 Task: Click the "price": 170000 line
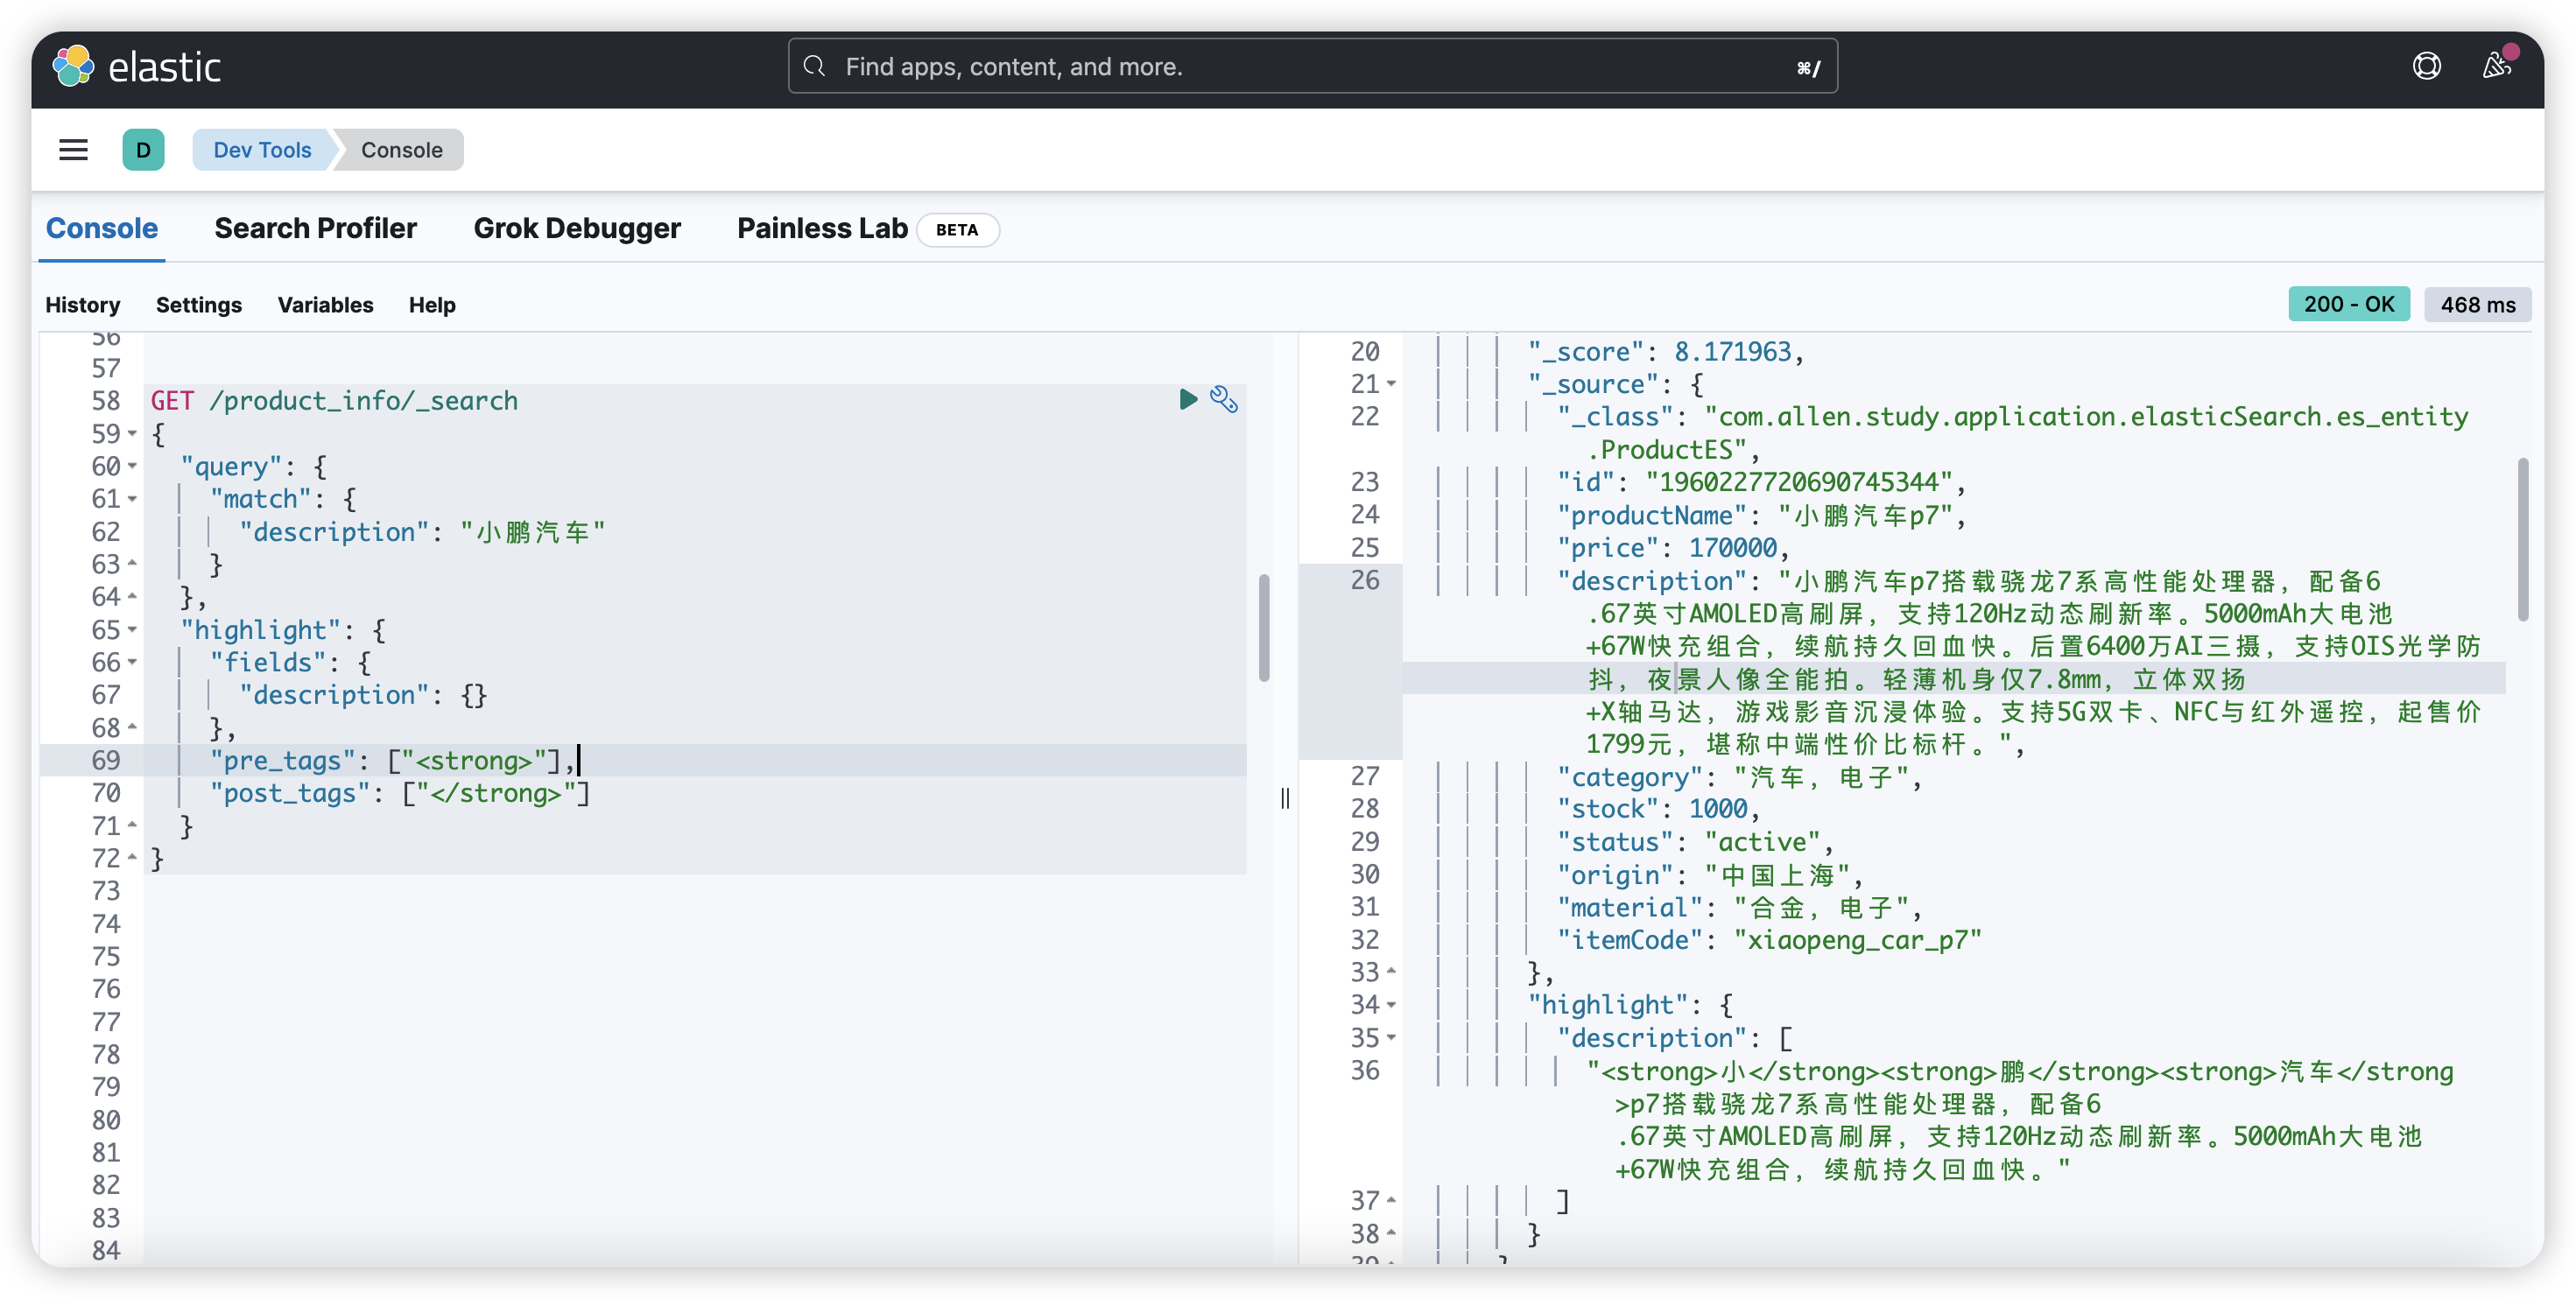coord(1673,548)
